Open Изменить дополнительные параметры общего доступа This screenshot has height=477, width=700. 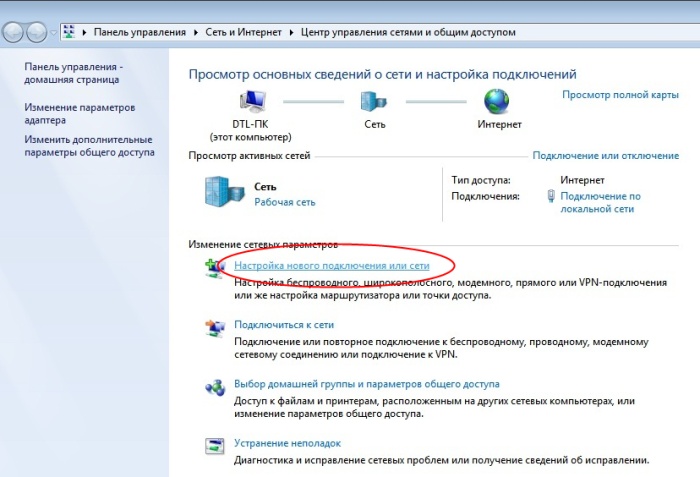click(x=88, y=146)
